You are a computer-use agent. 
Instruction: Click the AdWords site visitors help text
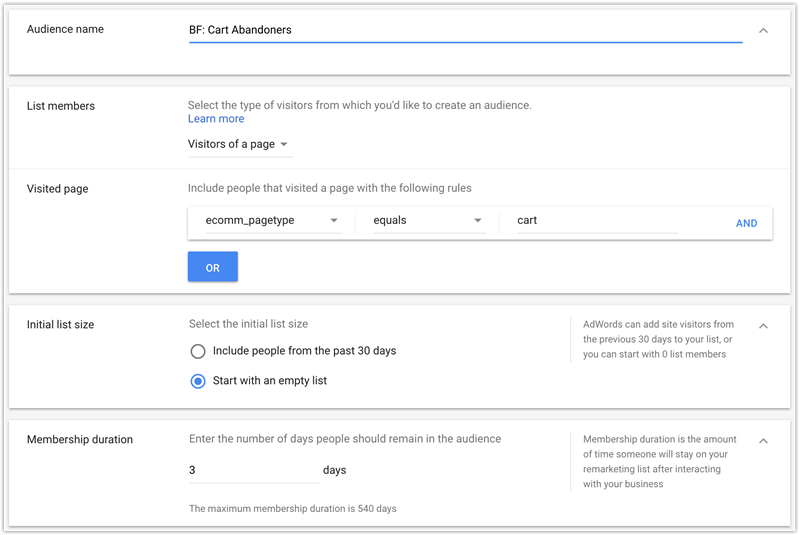(659, 339)
